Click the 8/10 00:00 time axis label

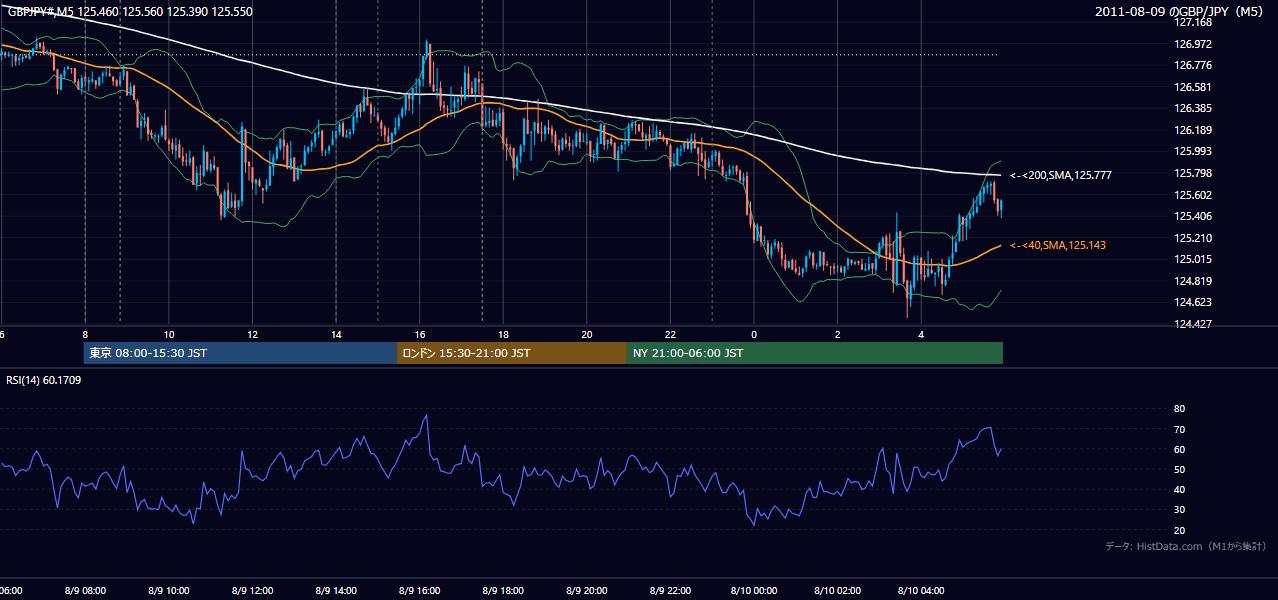[x=754, y=590]
